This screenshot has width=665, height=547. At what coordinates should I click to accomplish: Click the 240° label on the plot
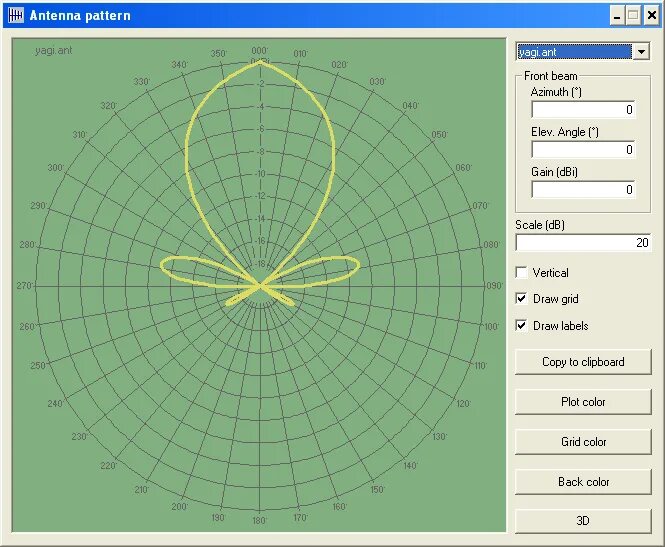(x=55, y=404)
